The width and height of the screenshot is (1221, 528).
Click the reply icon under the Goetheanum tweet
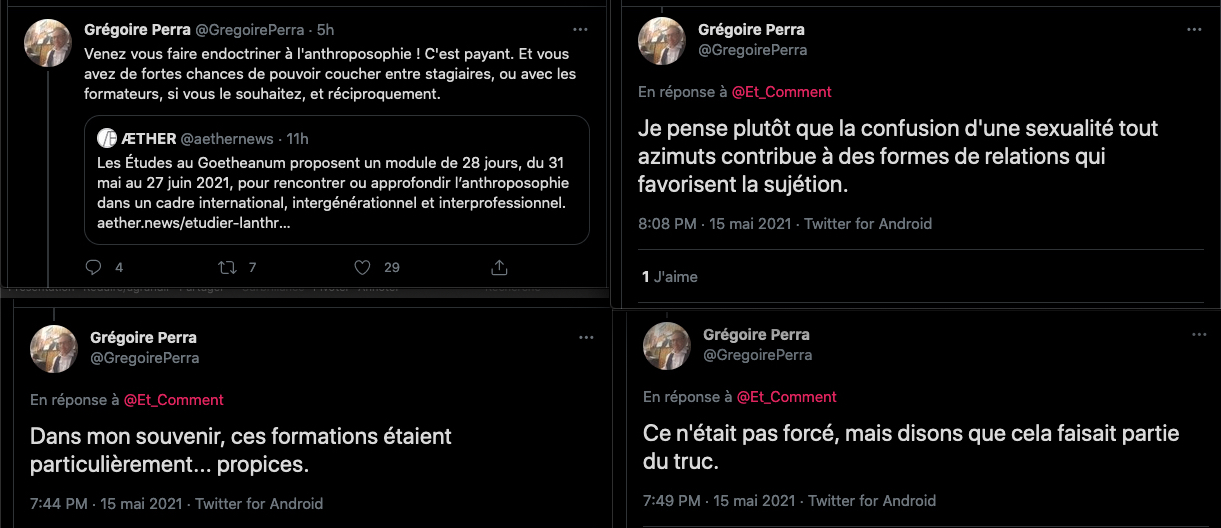[x=94, y=267]
